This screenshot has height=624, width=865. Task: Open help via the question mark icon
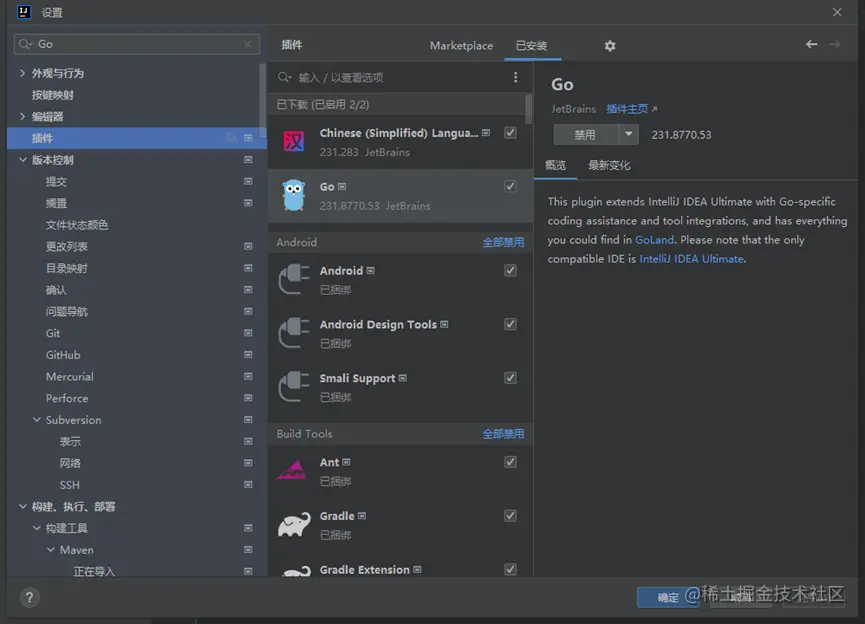[x=29, y=598]
